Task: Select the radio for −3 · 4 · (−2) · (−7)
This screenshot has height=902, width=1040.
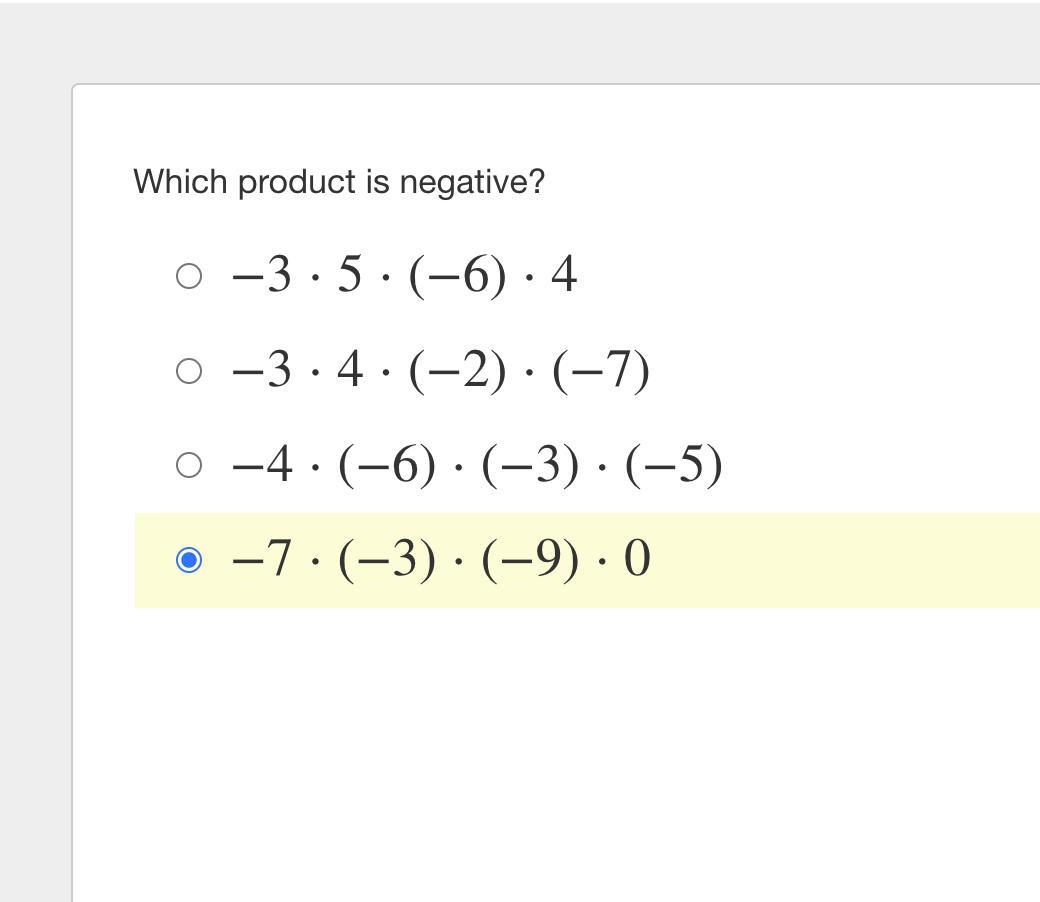Action: (x=189, y=371)
